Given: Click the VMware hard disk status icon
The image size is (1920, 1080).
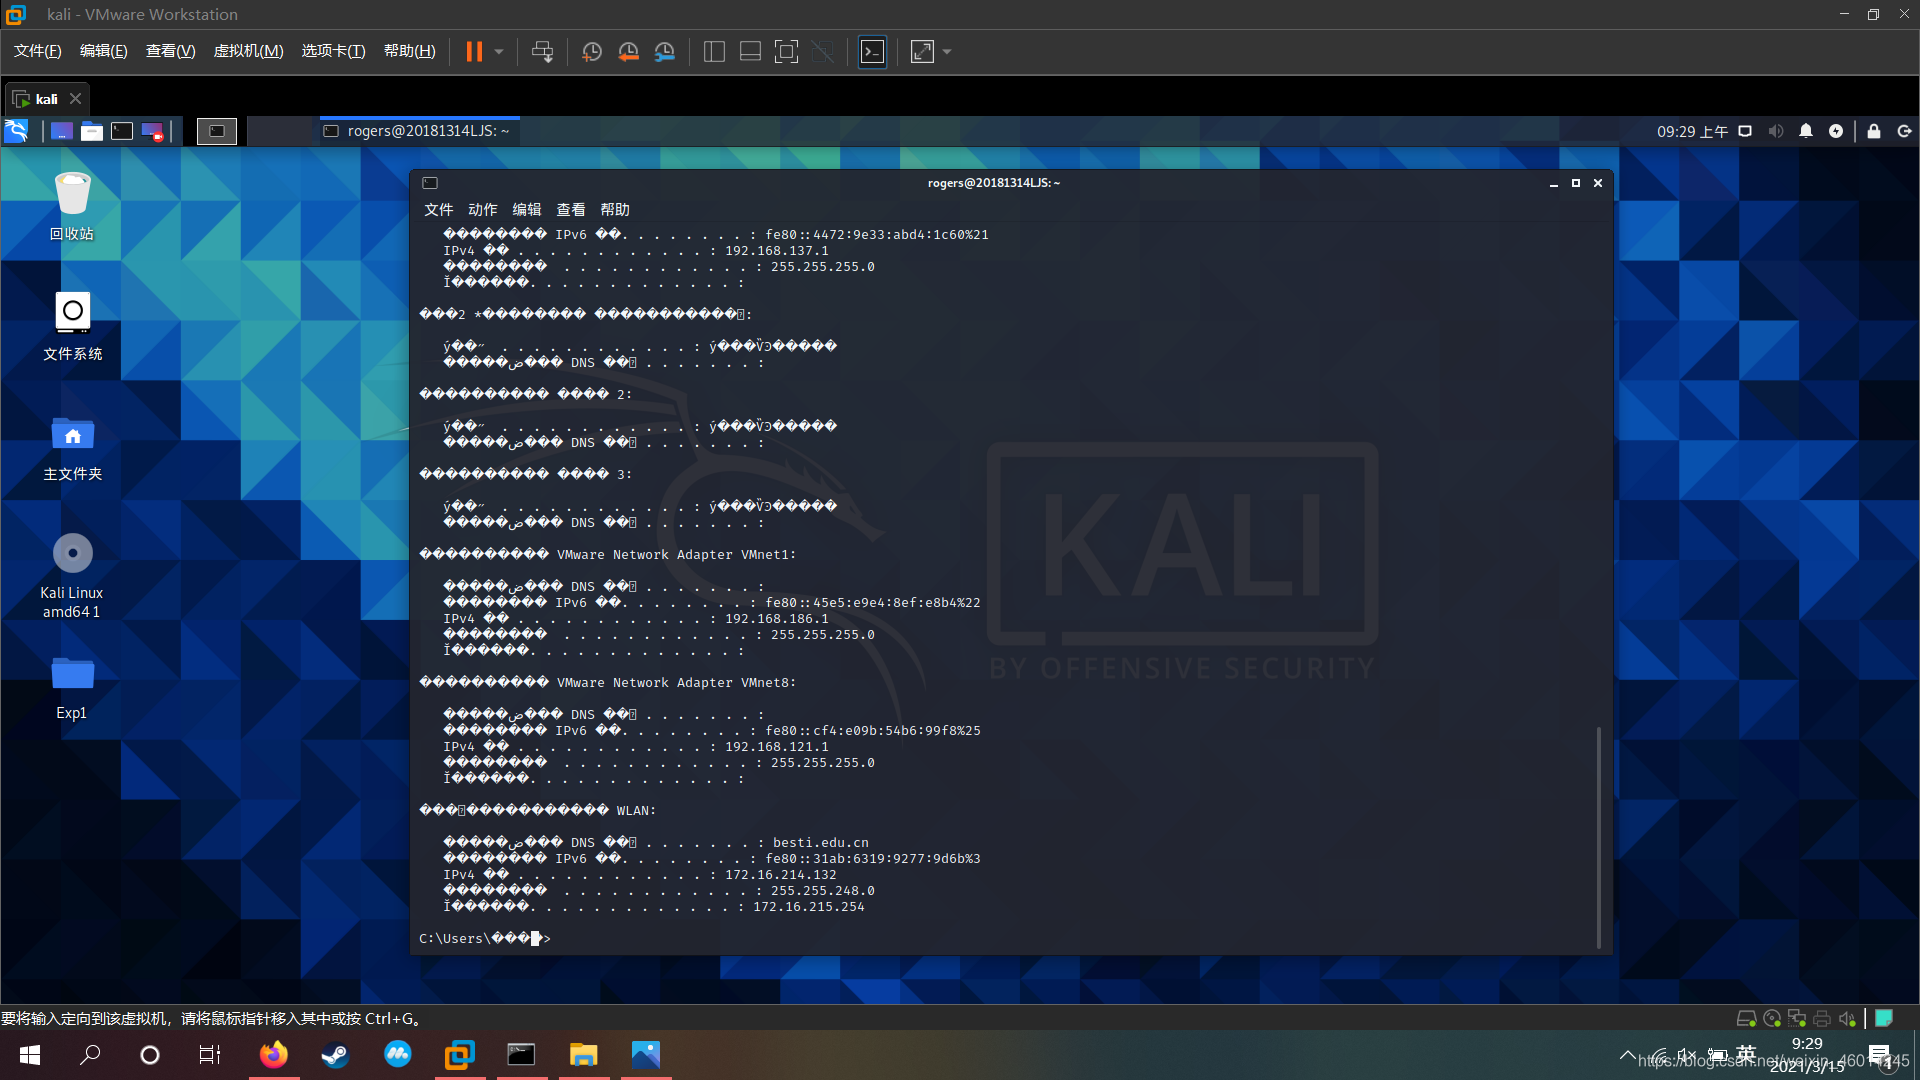Looking at the screenshot, I should click(x=1747, y=1018).
